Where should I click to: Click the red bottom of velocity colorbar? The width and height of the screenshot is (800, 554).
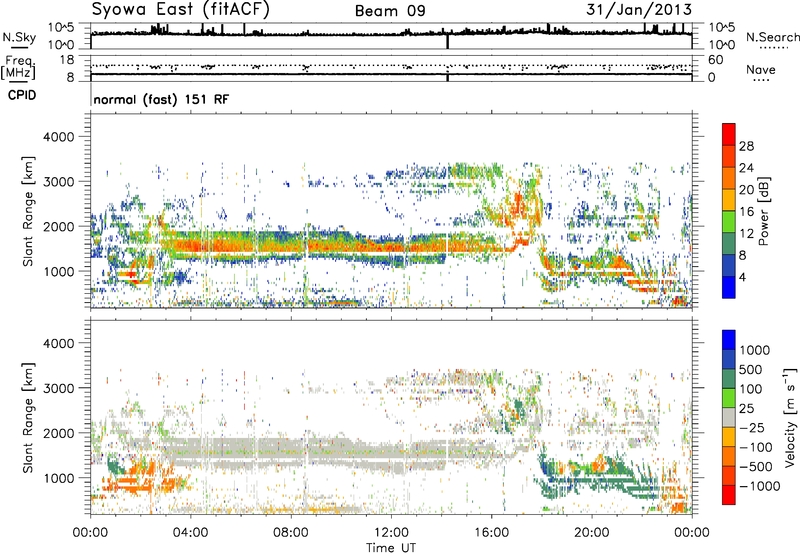pos(729,495)
